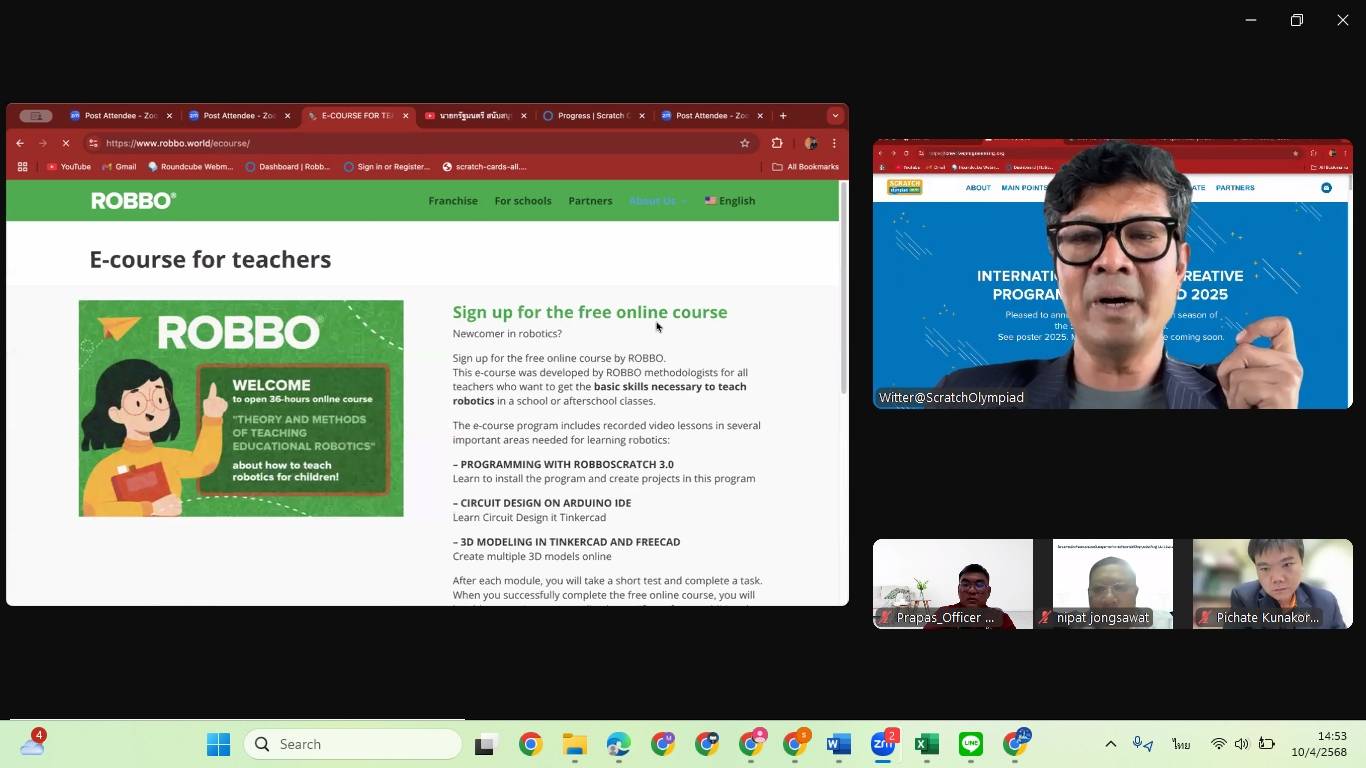
Task: Select Witter@ScratchOlympiad video tile
Action: click(1113, 274)
